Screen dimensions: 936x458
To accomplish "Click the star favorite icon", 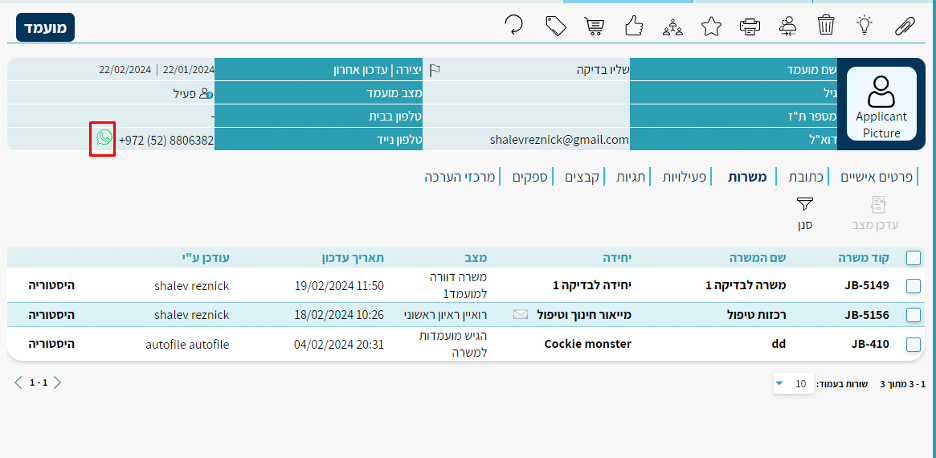I will [x=711, y=26].
